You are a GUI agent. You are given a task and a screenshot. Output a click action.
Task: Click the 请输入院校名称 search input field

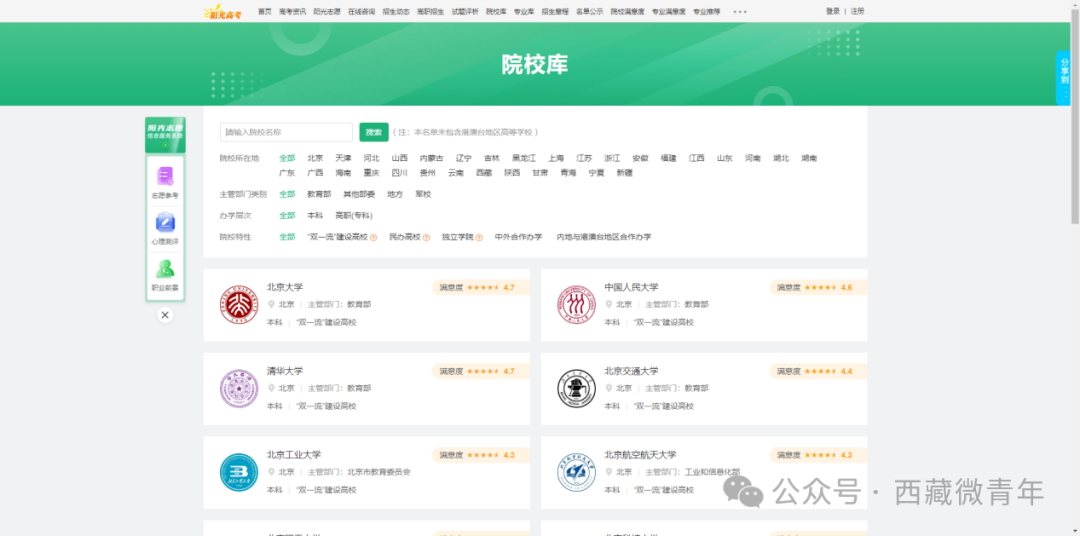pyautogui.click(x=287, y=132)
